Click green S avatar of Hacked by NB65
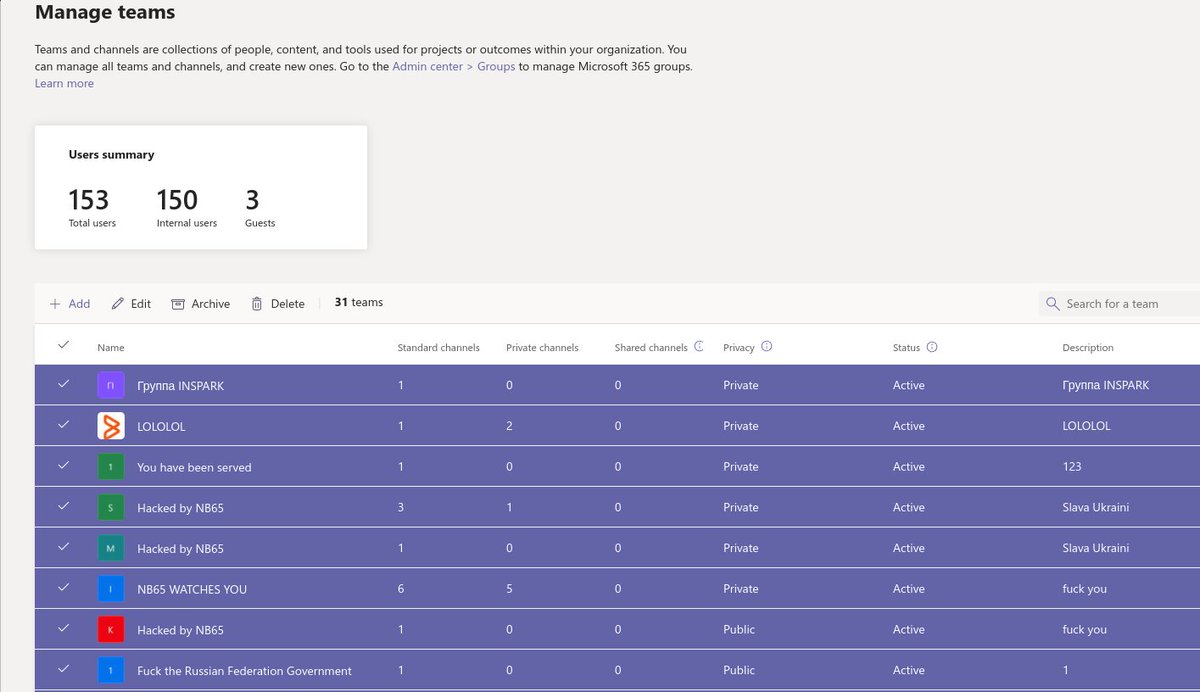The height and width of the screenshot is (692, 1200). tap(111, 508)
